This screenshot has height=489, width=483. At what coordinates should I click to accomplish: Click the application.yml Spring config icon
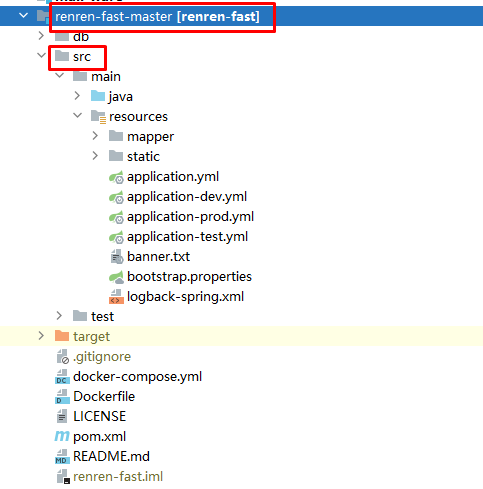116,177
